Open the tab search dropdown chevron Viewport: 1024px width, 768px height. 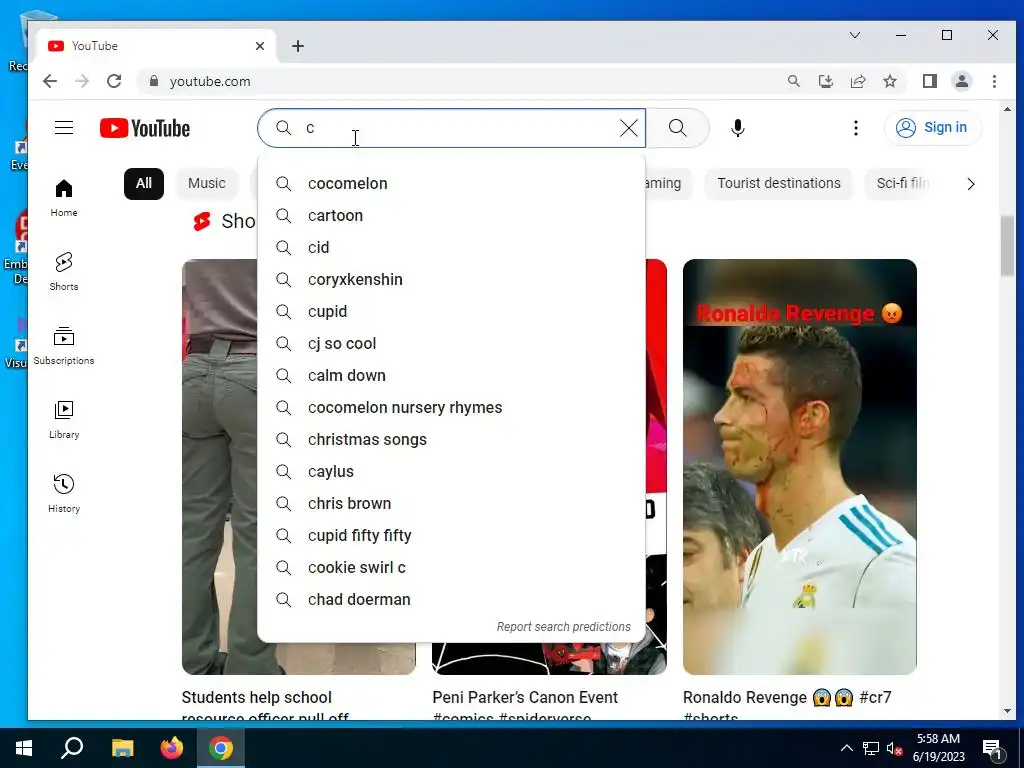click(x=855, y=35)
